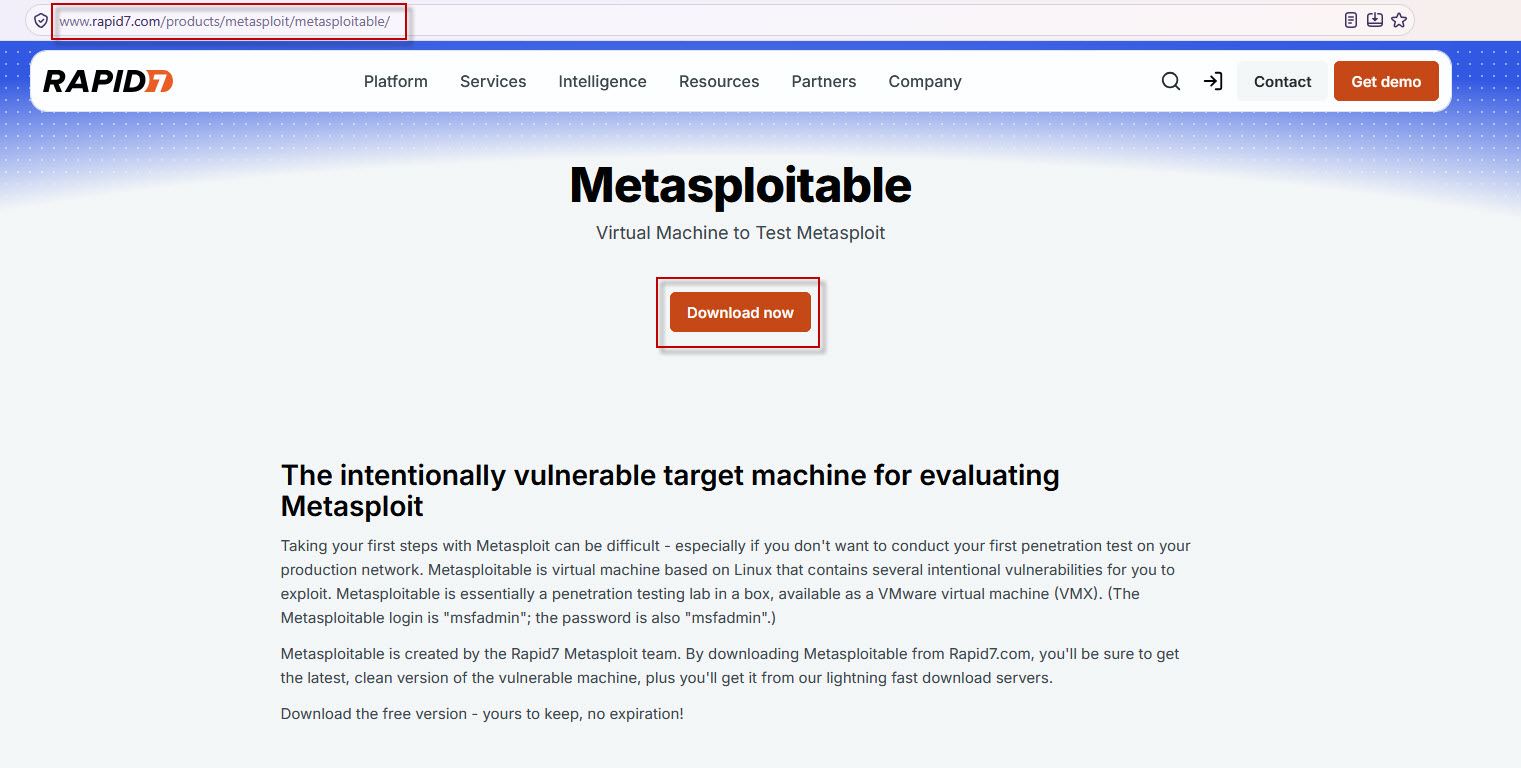
Task: Open the Services menu
Action: click(493, 82)
